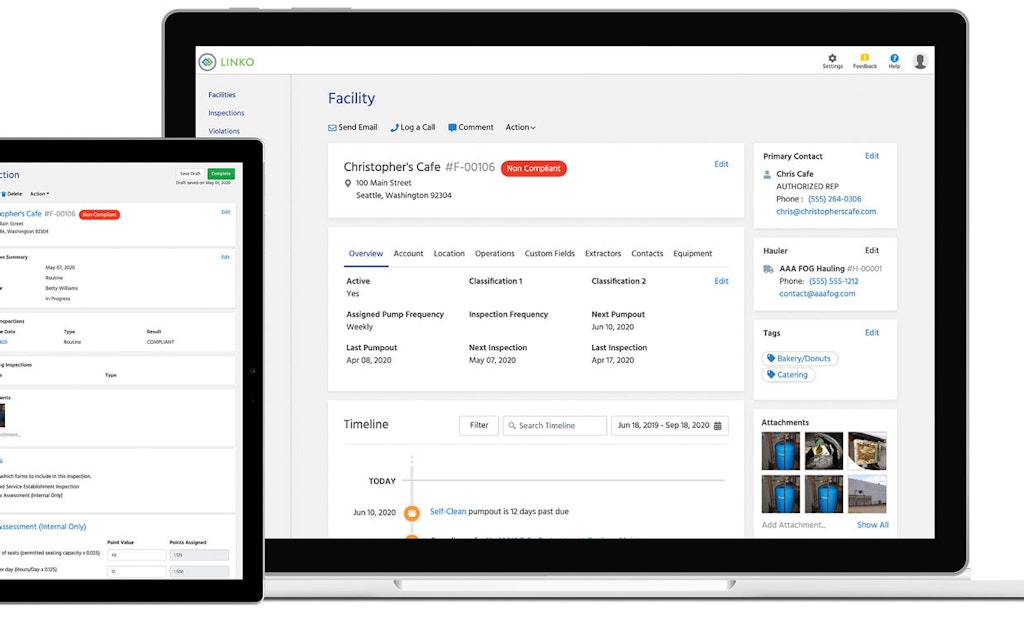
Task: Open the building exterior attachment thumbnail
Action: [867, 494]
